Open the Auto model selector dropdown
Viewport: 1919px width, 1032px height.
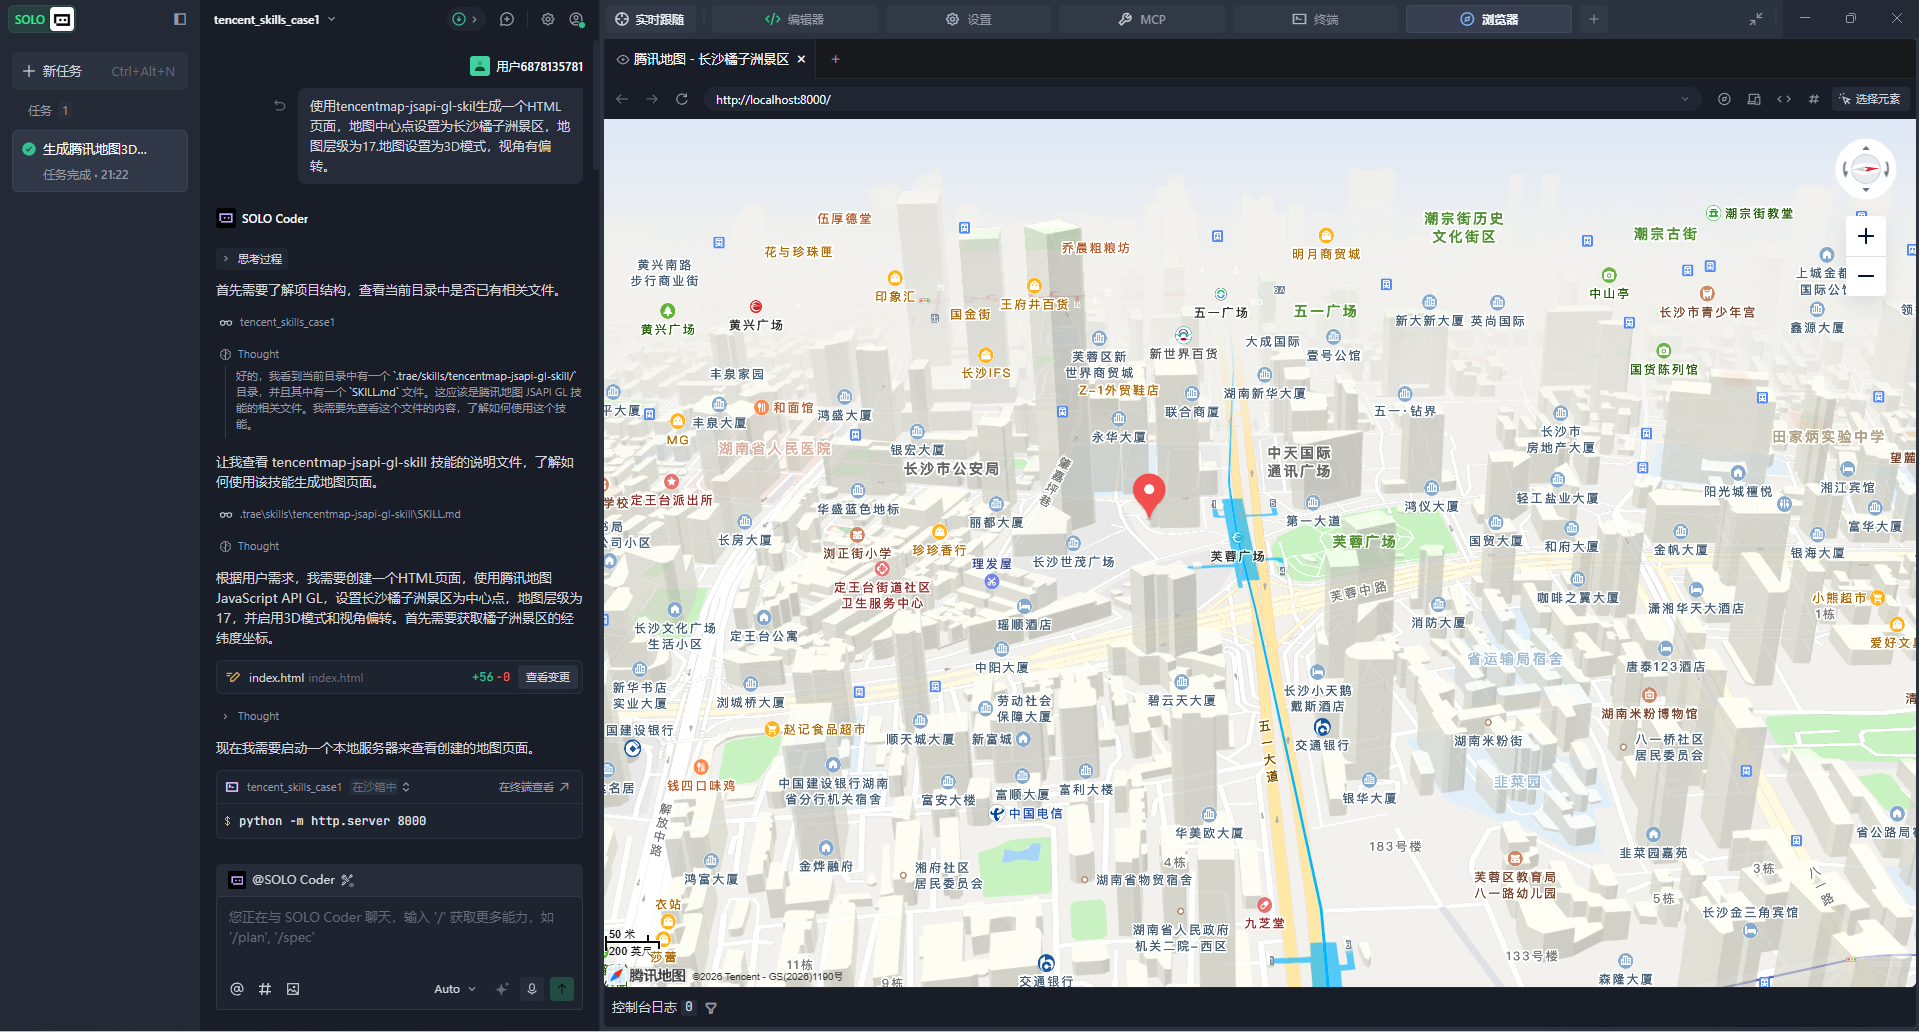point(455,989)
